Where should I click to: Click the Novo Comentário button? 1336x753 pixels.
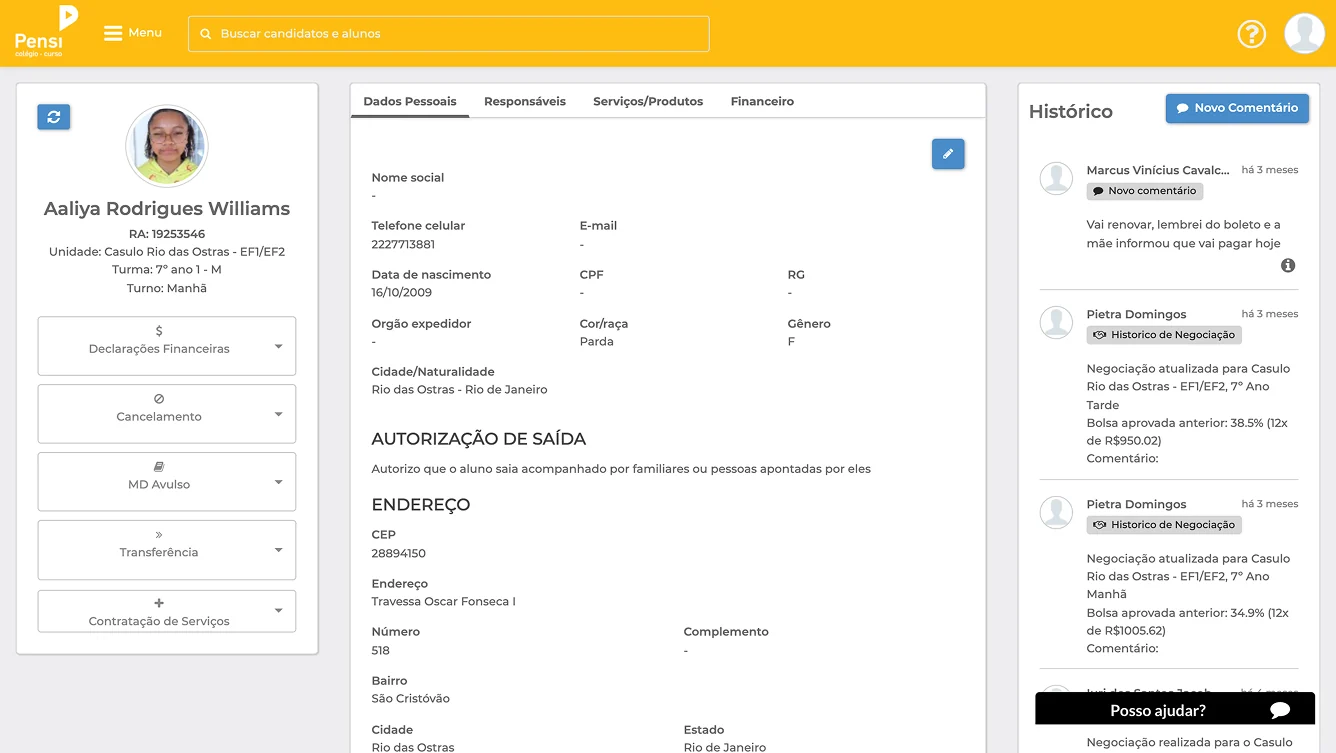[1237, 108]
